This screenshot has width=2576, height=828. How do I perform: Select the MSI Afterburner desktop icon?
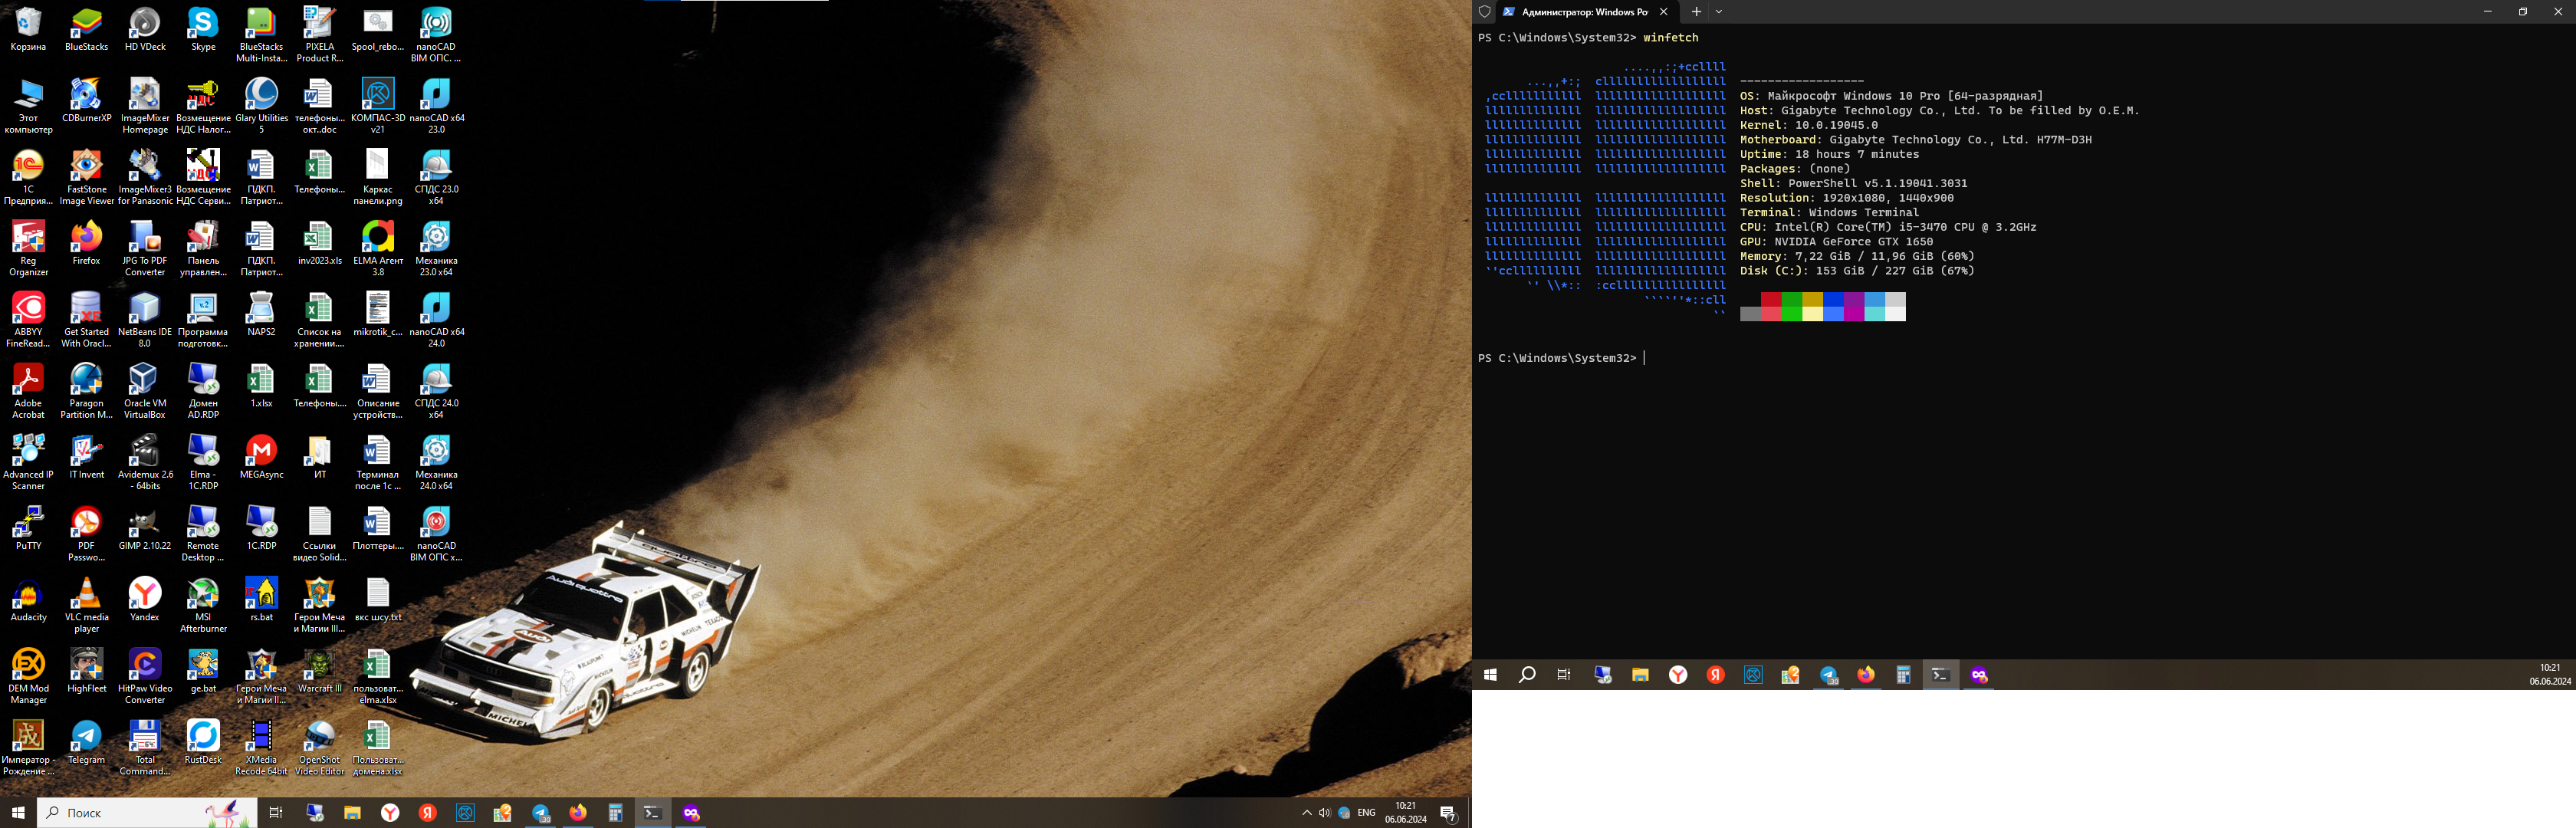tap(203, 605)
